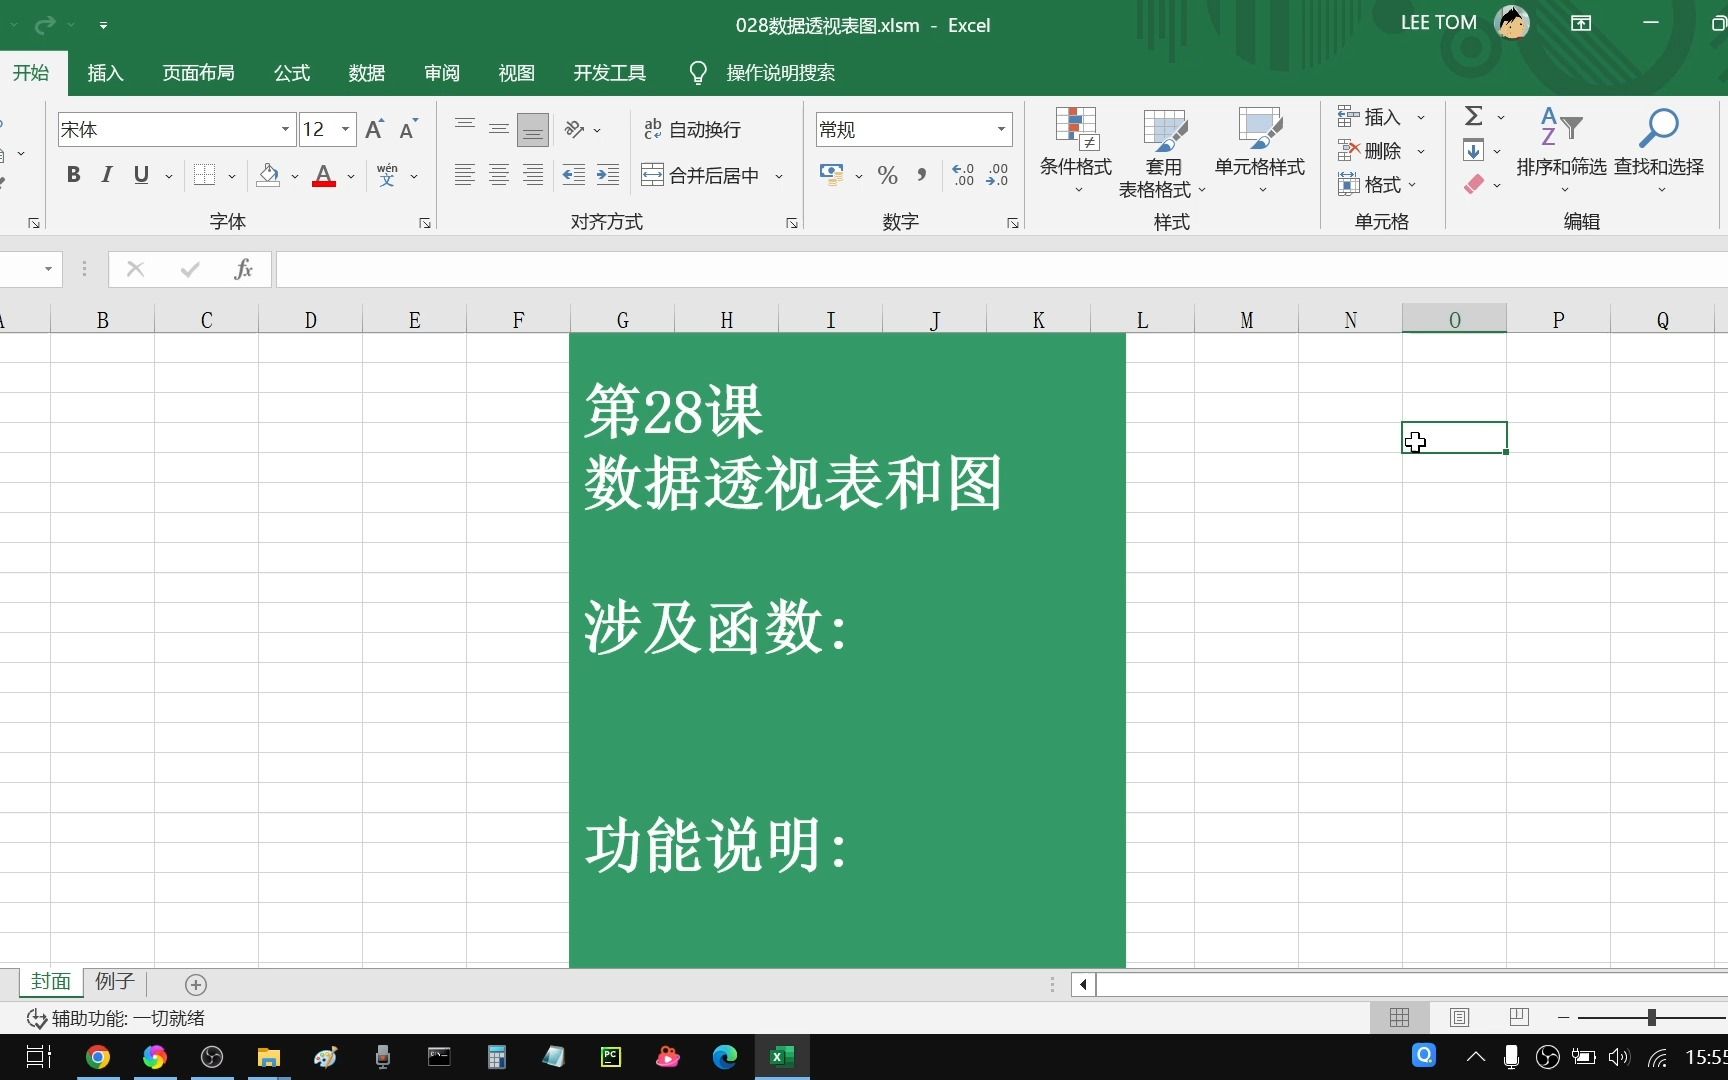Toggle bold formatting
The image size is (1728, 1080).
[73, 174]
